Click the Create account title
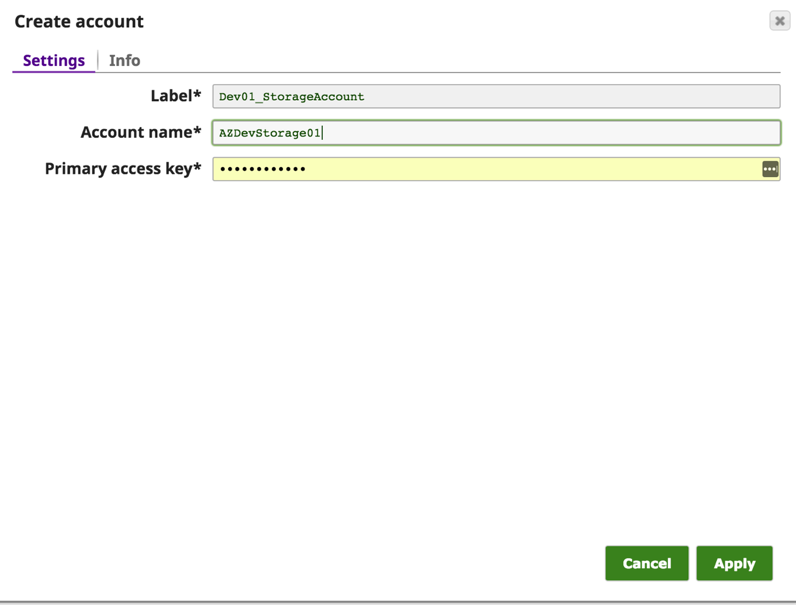The image size is (796, 605). point(79,21)
